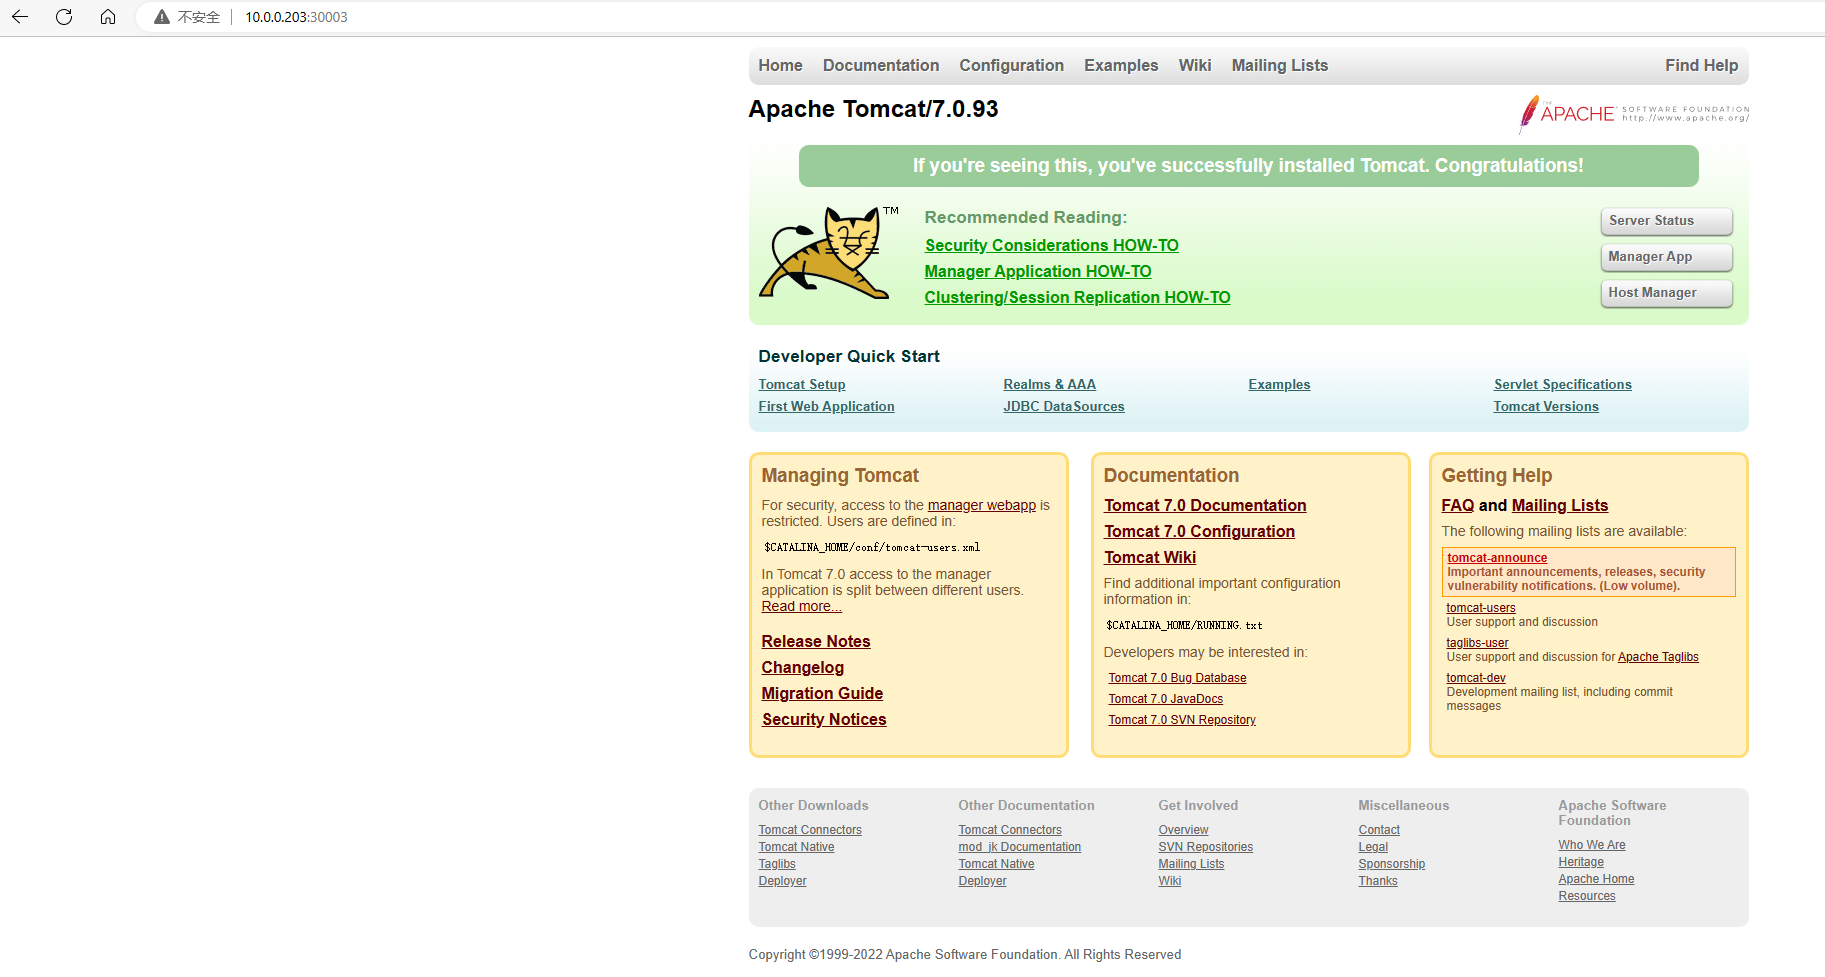Click the Host Manager button
Screen dimensions: 1825x977
click(1666, 293)
